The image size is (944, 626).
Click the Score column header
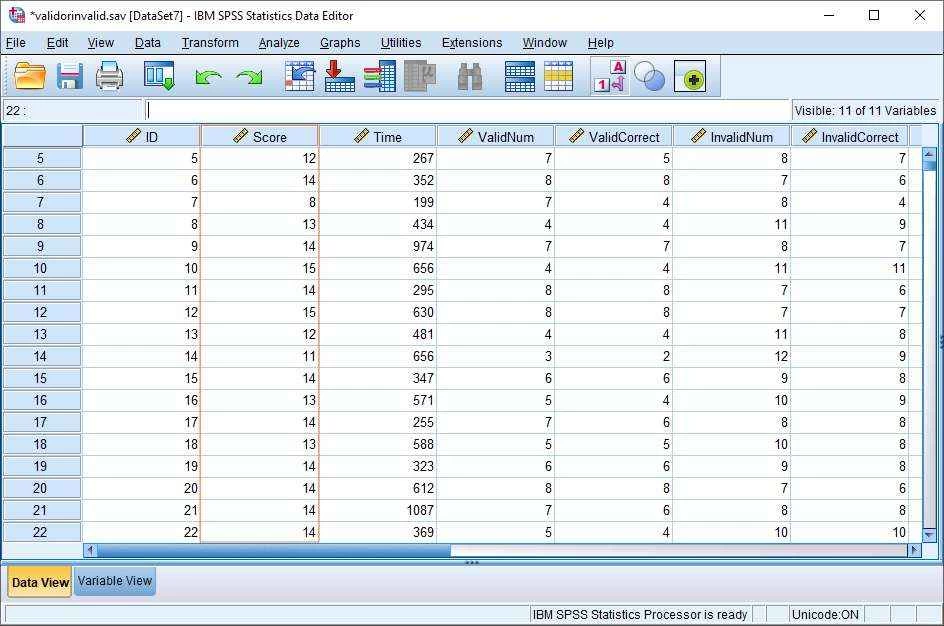[260, 137]
